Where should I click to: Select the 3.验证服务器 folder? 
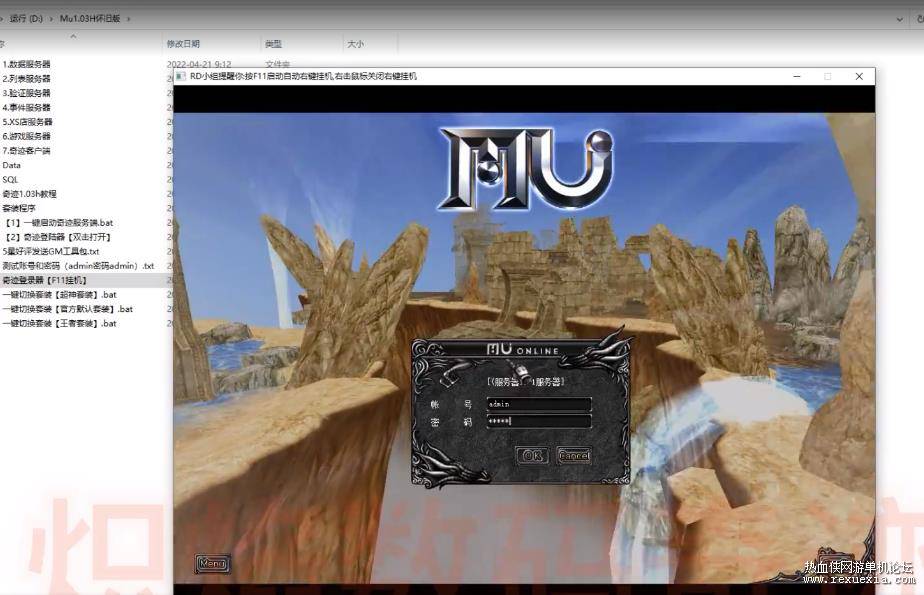coord(27,92)
